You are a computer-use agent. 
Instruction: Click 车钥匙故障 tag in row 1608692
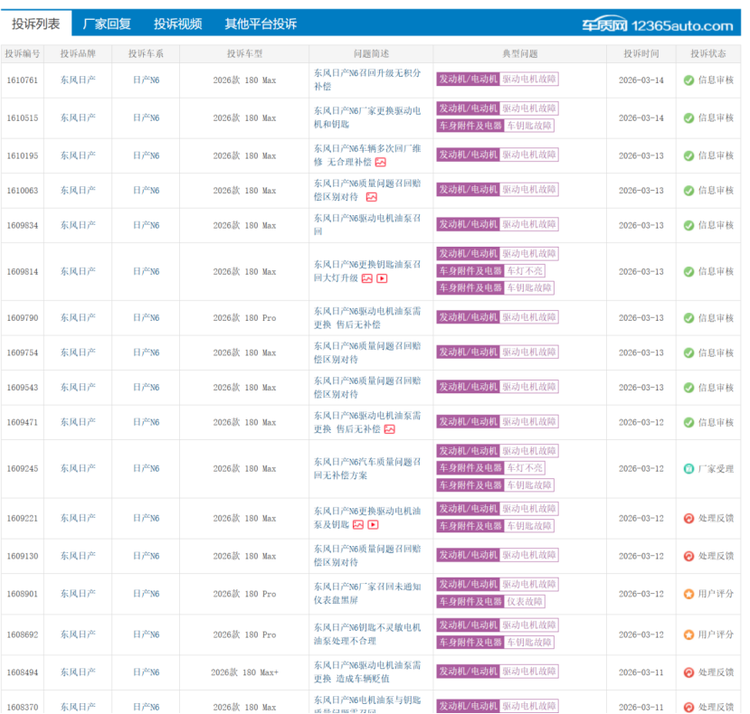coord(529,642)
